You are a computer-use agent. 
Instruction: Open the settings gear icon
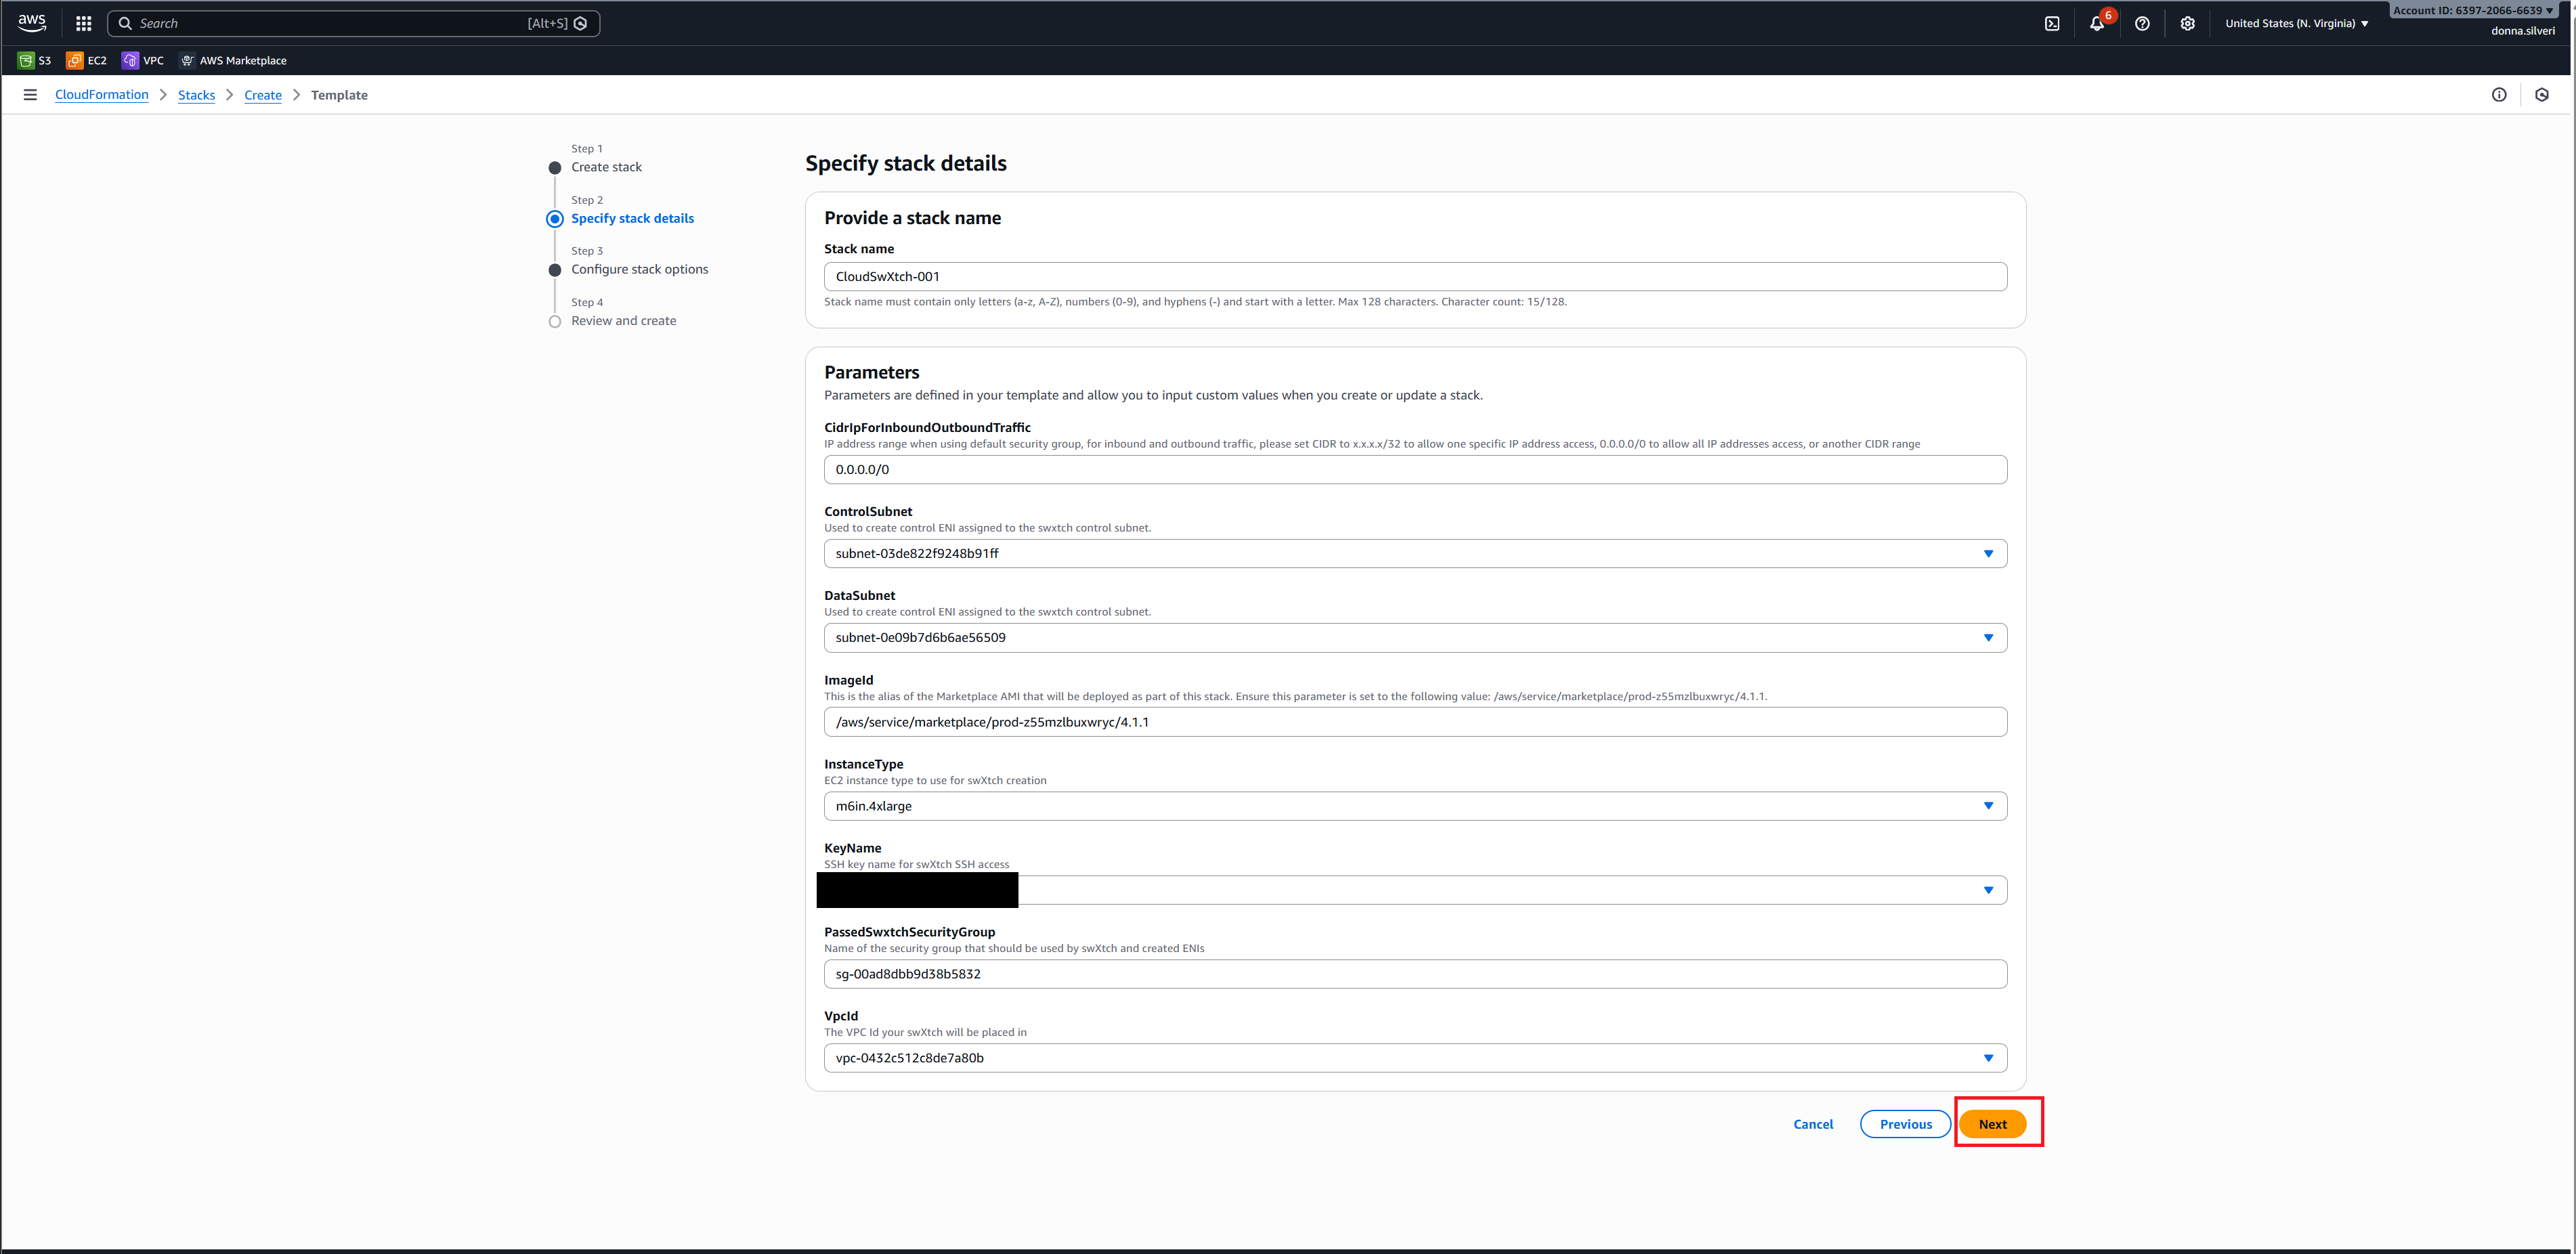pyautogui.click(x=2187, y=23)
